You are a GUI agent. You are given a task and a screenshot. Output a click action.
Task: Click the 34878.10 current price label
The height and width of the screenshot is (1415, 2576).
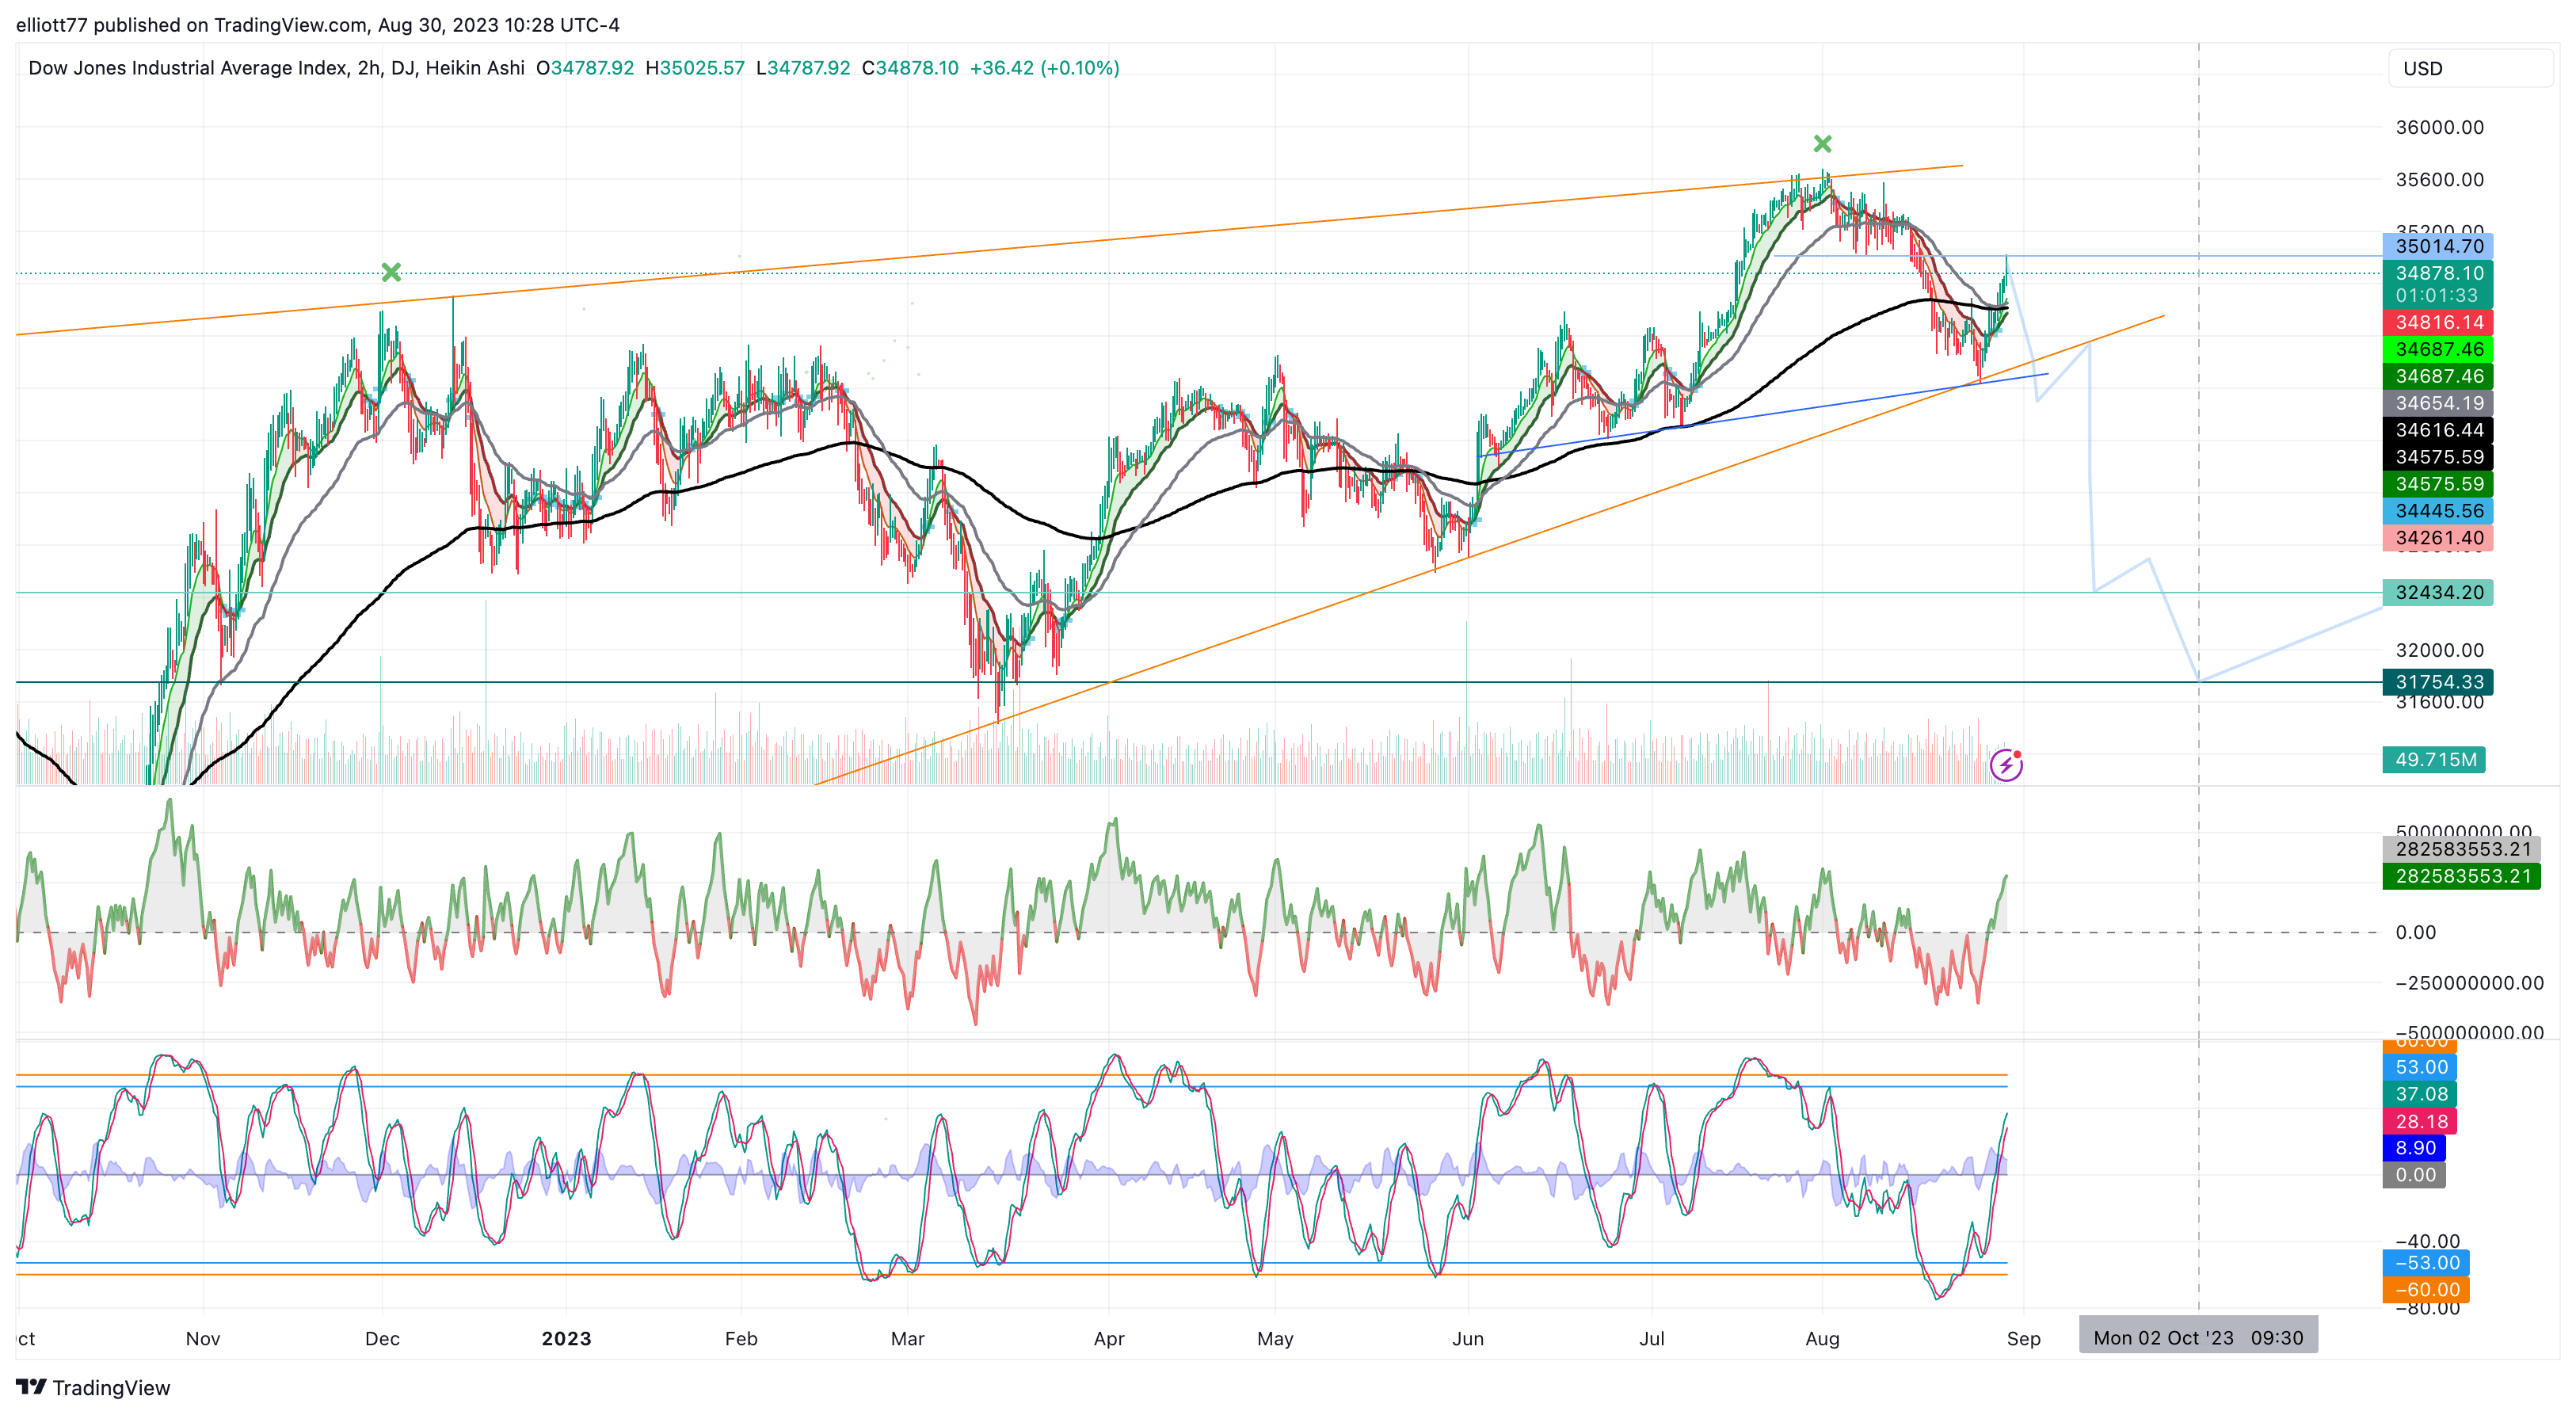(x=2438, y=273)
